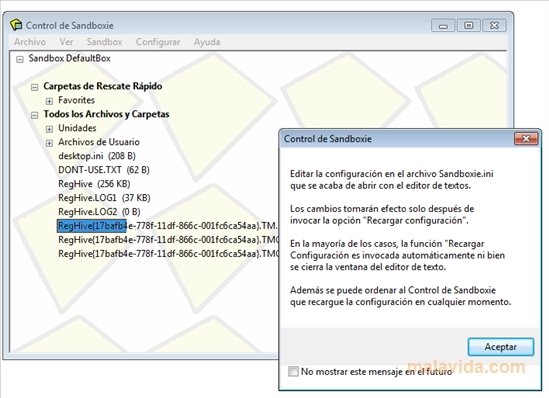Select the Carpetas de Rescate Rápido heading

pos(103,86)
